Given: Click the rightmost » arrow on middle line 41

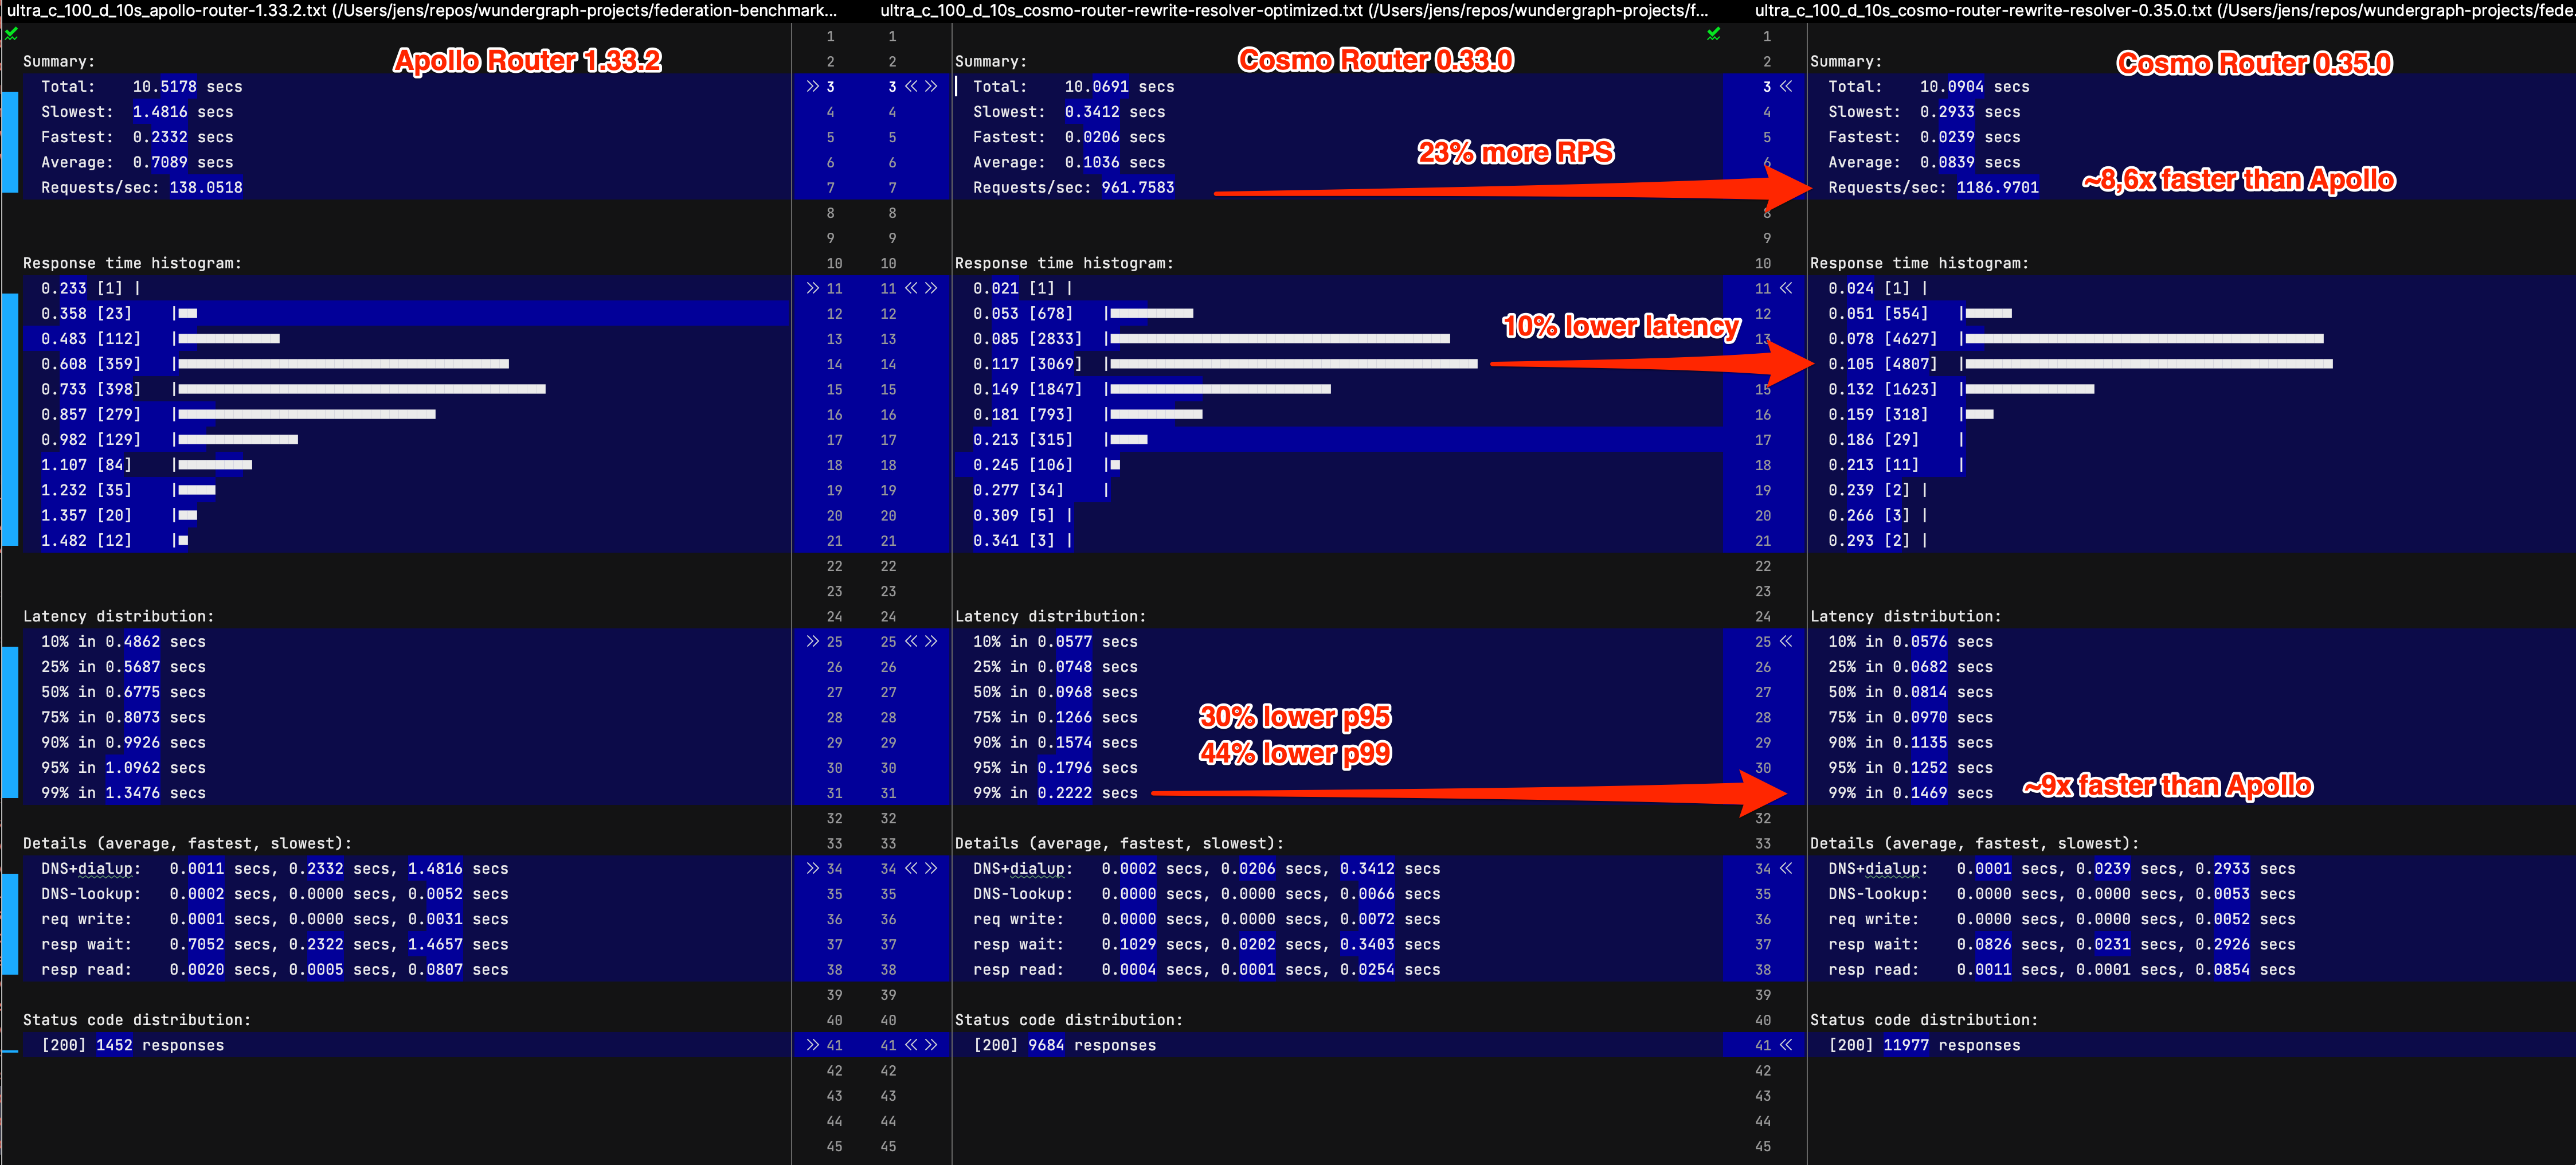Looking at the screenshot, I should coord(931,1045).
